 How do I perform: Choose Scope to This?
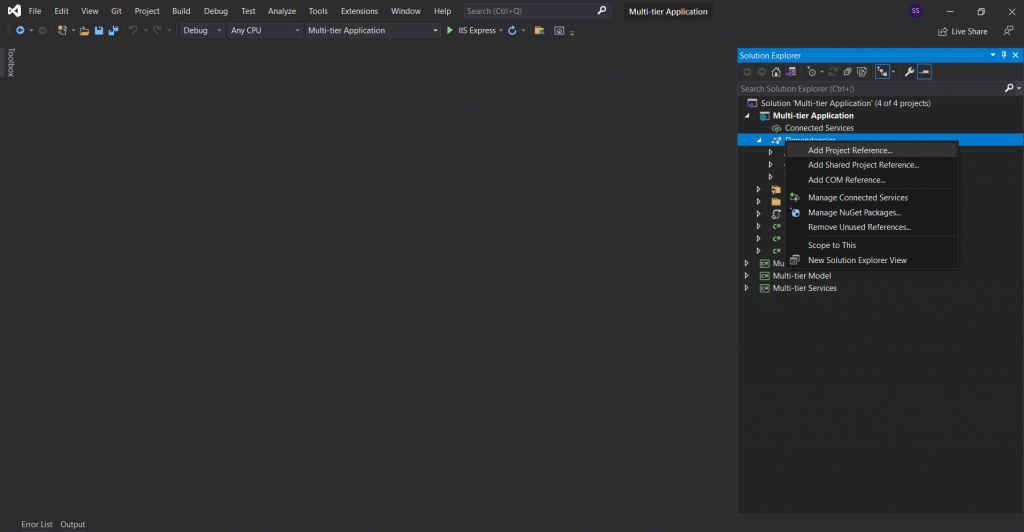click(872, 245)
